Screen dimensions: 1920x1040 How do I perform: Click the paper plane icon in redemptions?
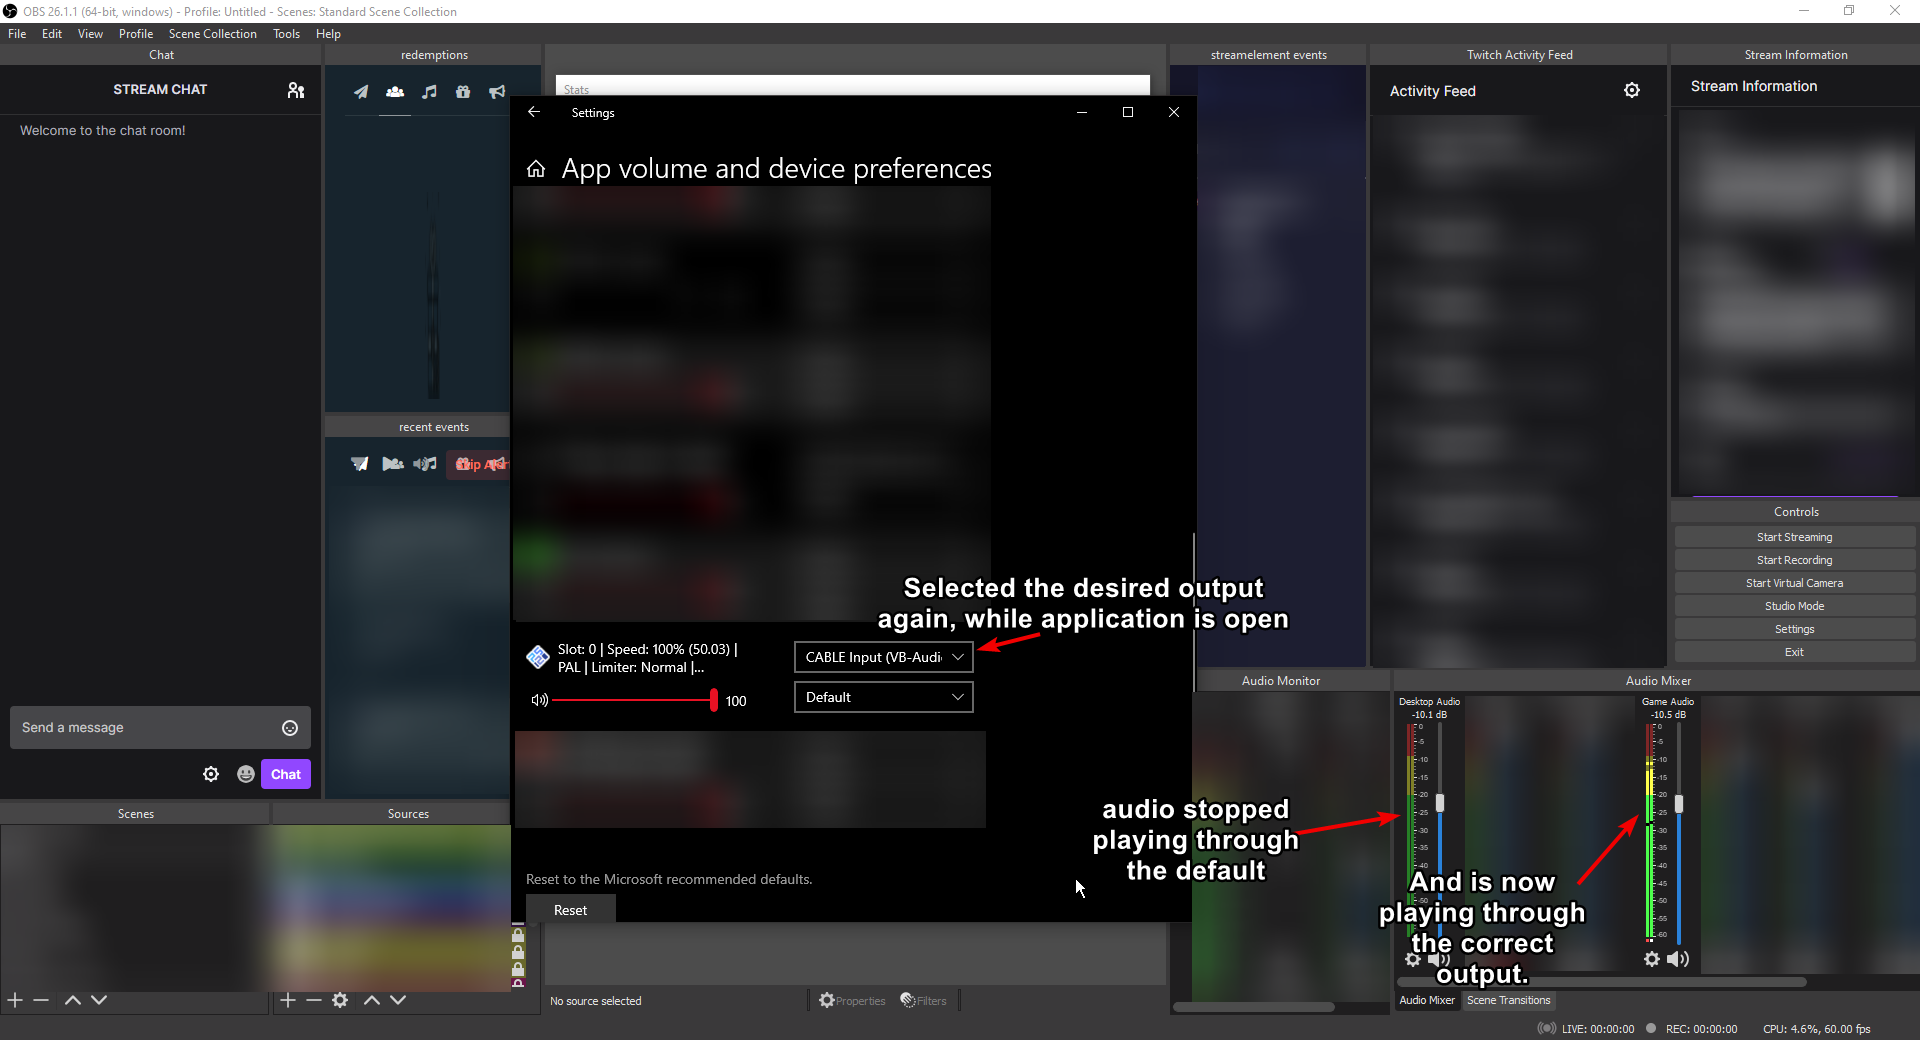coord(361,92)
